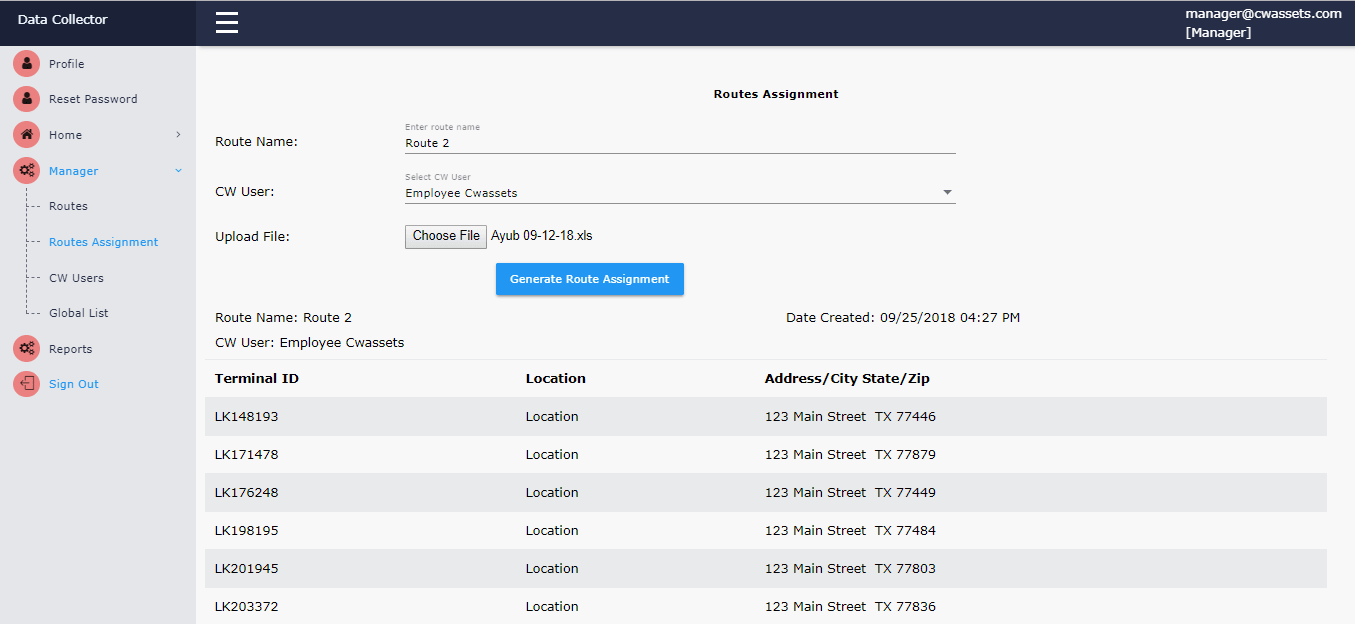Screen dimensions: 1355x624
Task: Expand the Home menu chevron
Action: [178, 134]
